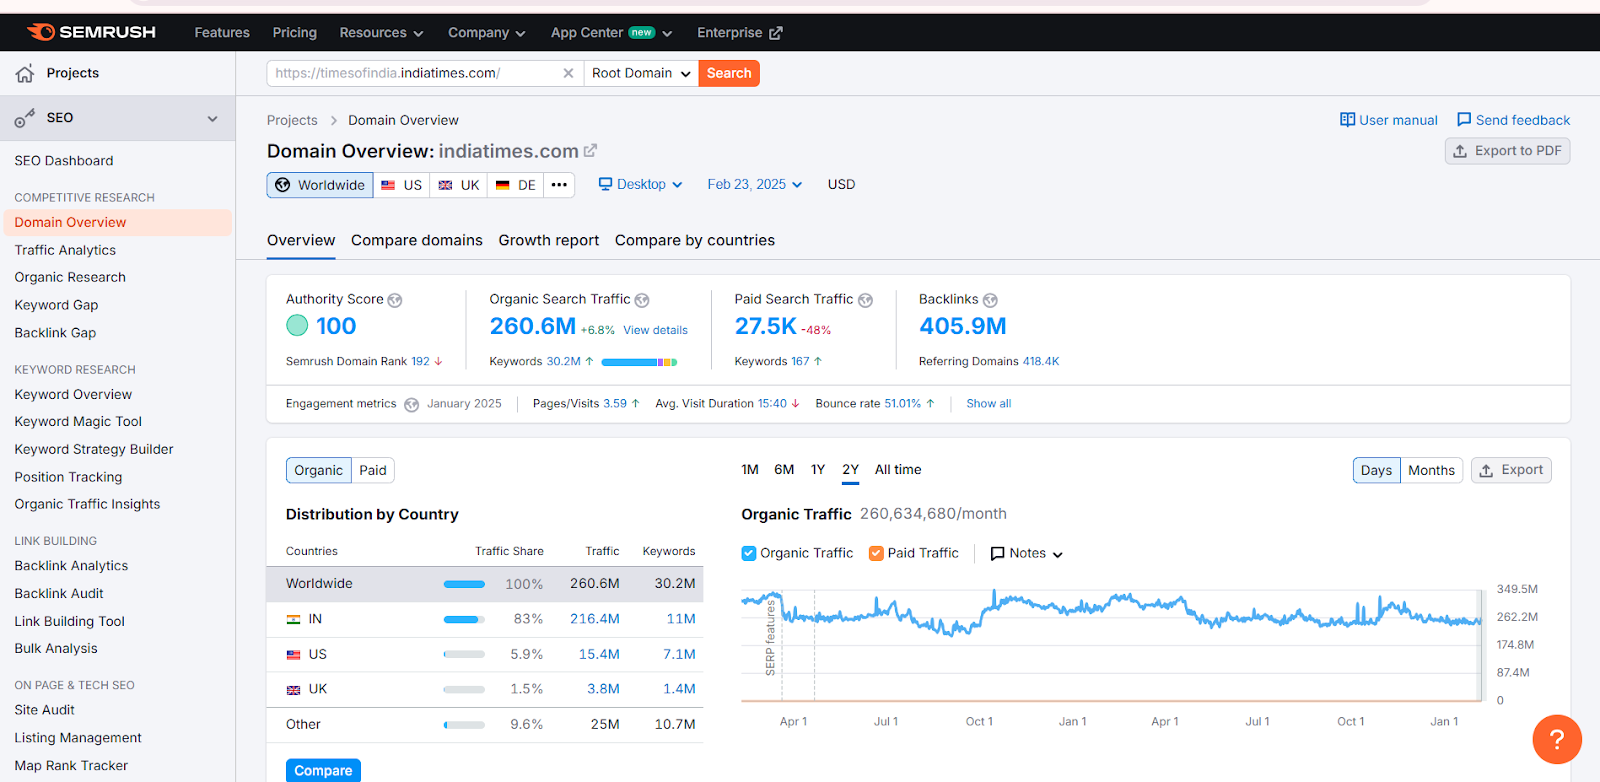Click the 405.9M backlinks value

pyautogui.click(x=963, y=326)
